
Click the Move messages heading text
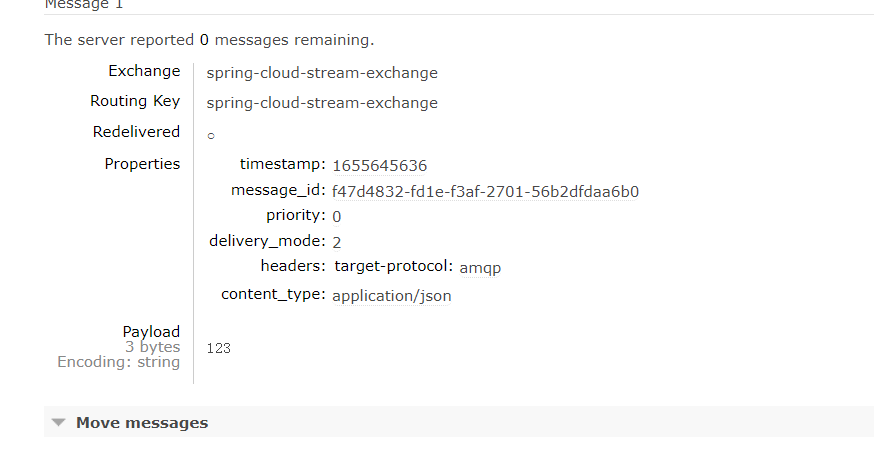point(142,423)
